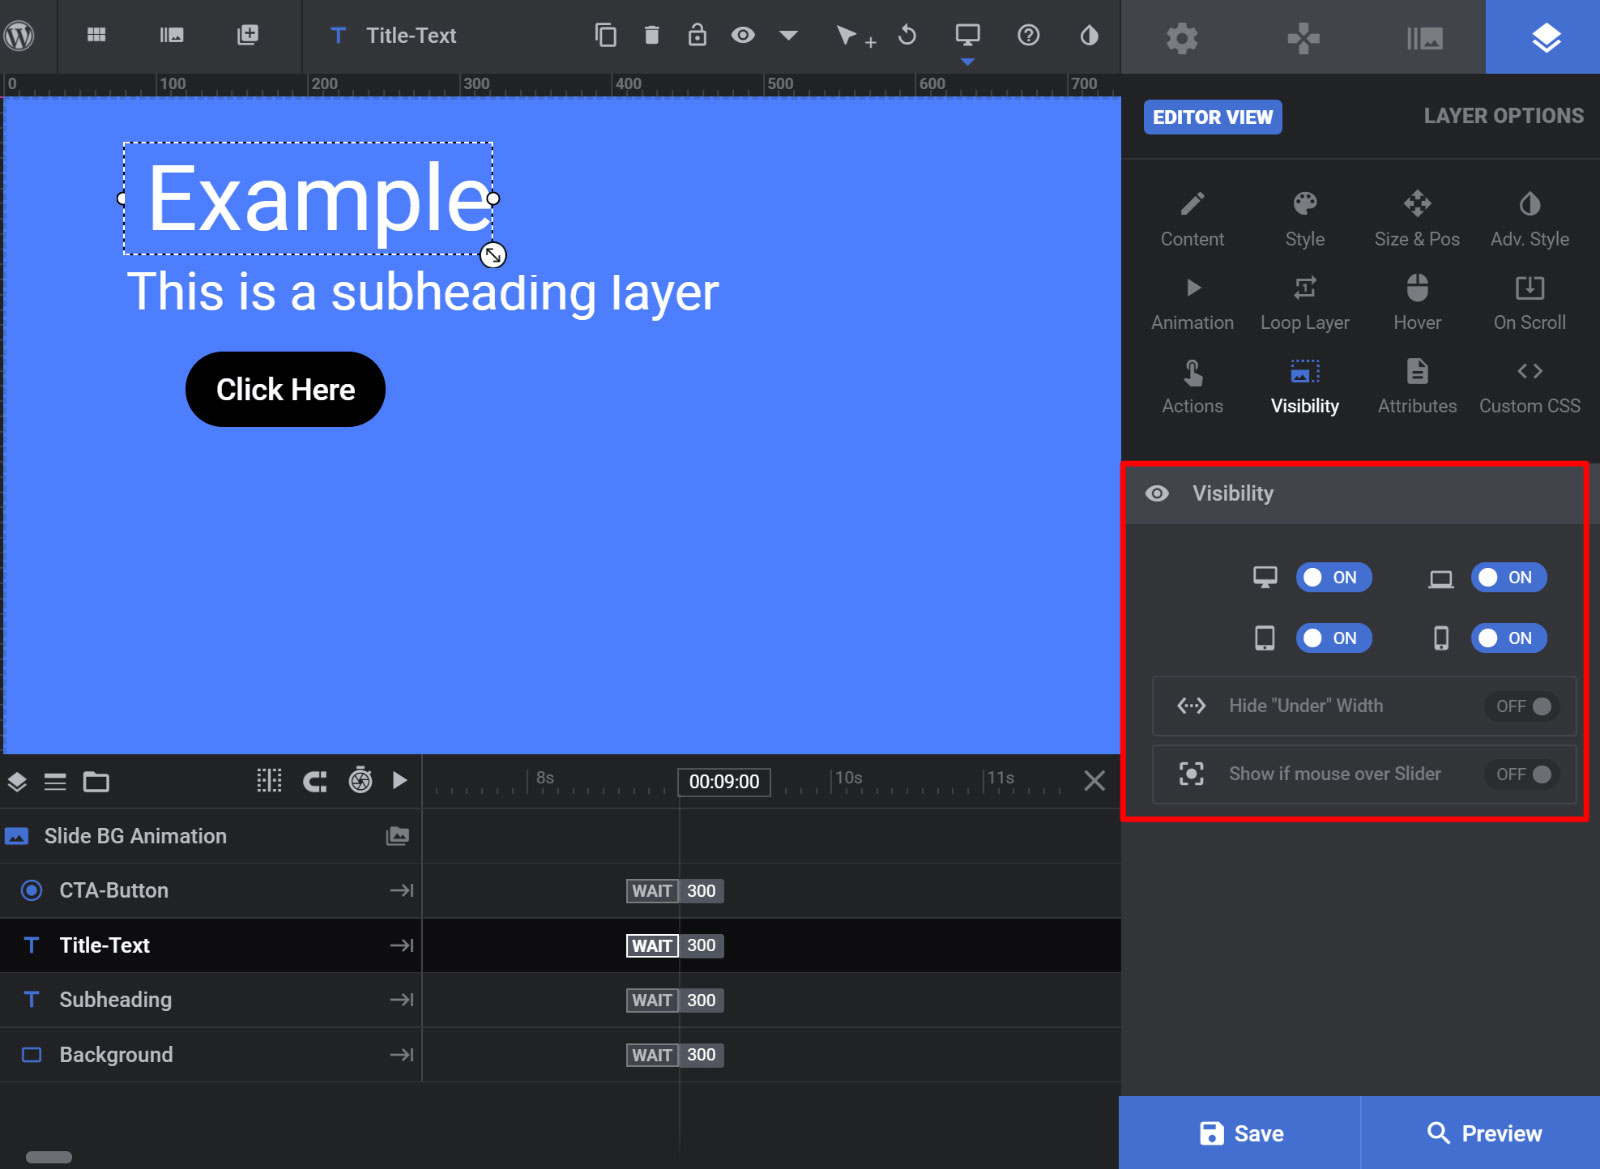This screenshot has height=1169, width=1600.
Task: Click the add layer plus icon
Action: tap(247, 35)
